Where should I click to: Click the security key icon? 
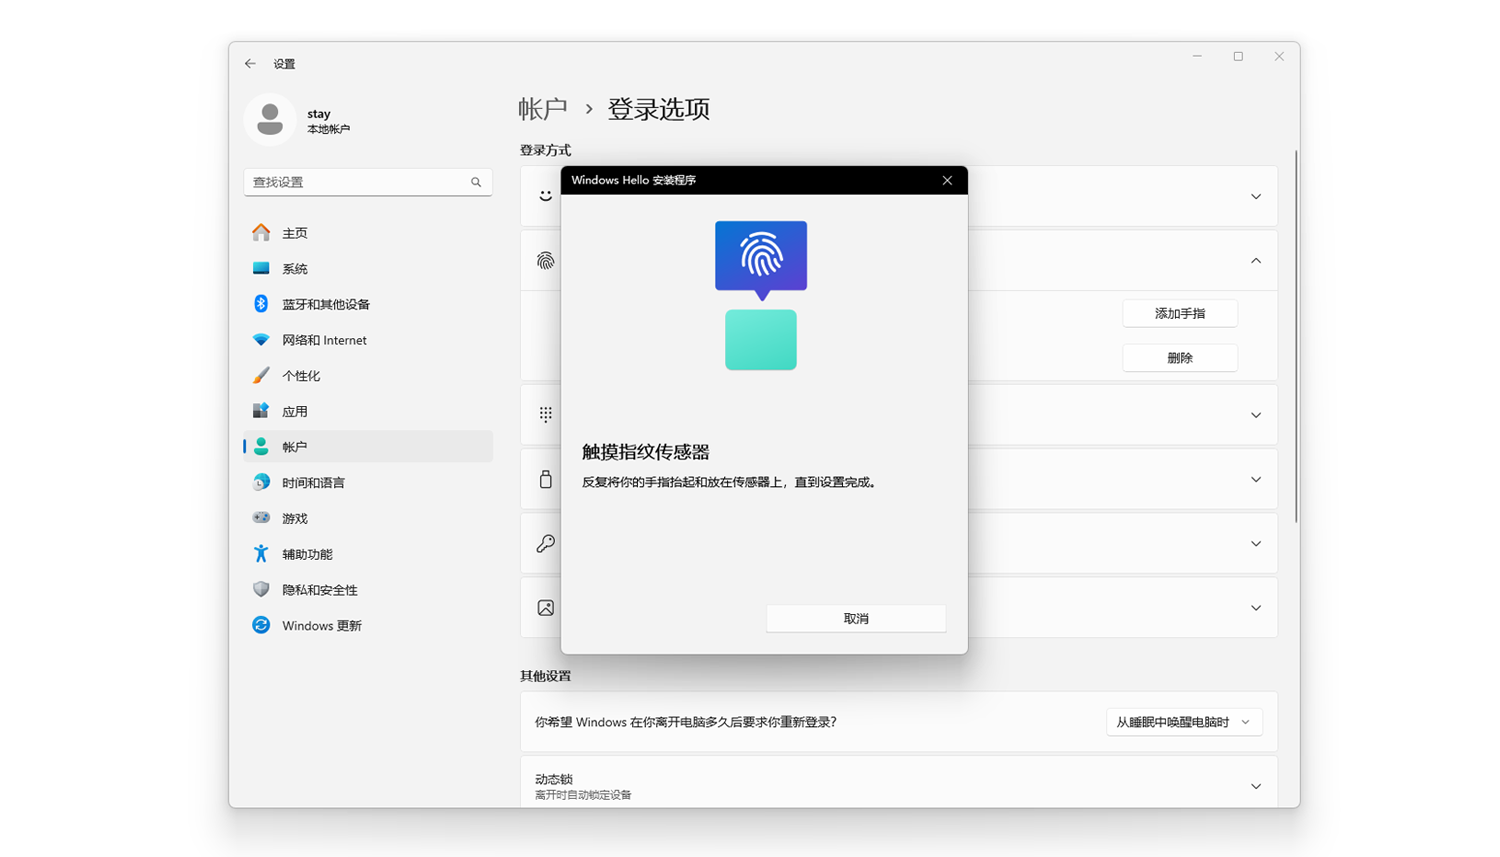coord(545,479)
